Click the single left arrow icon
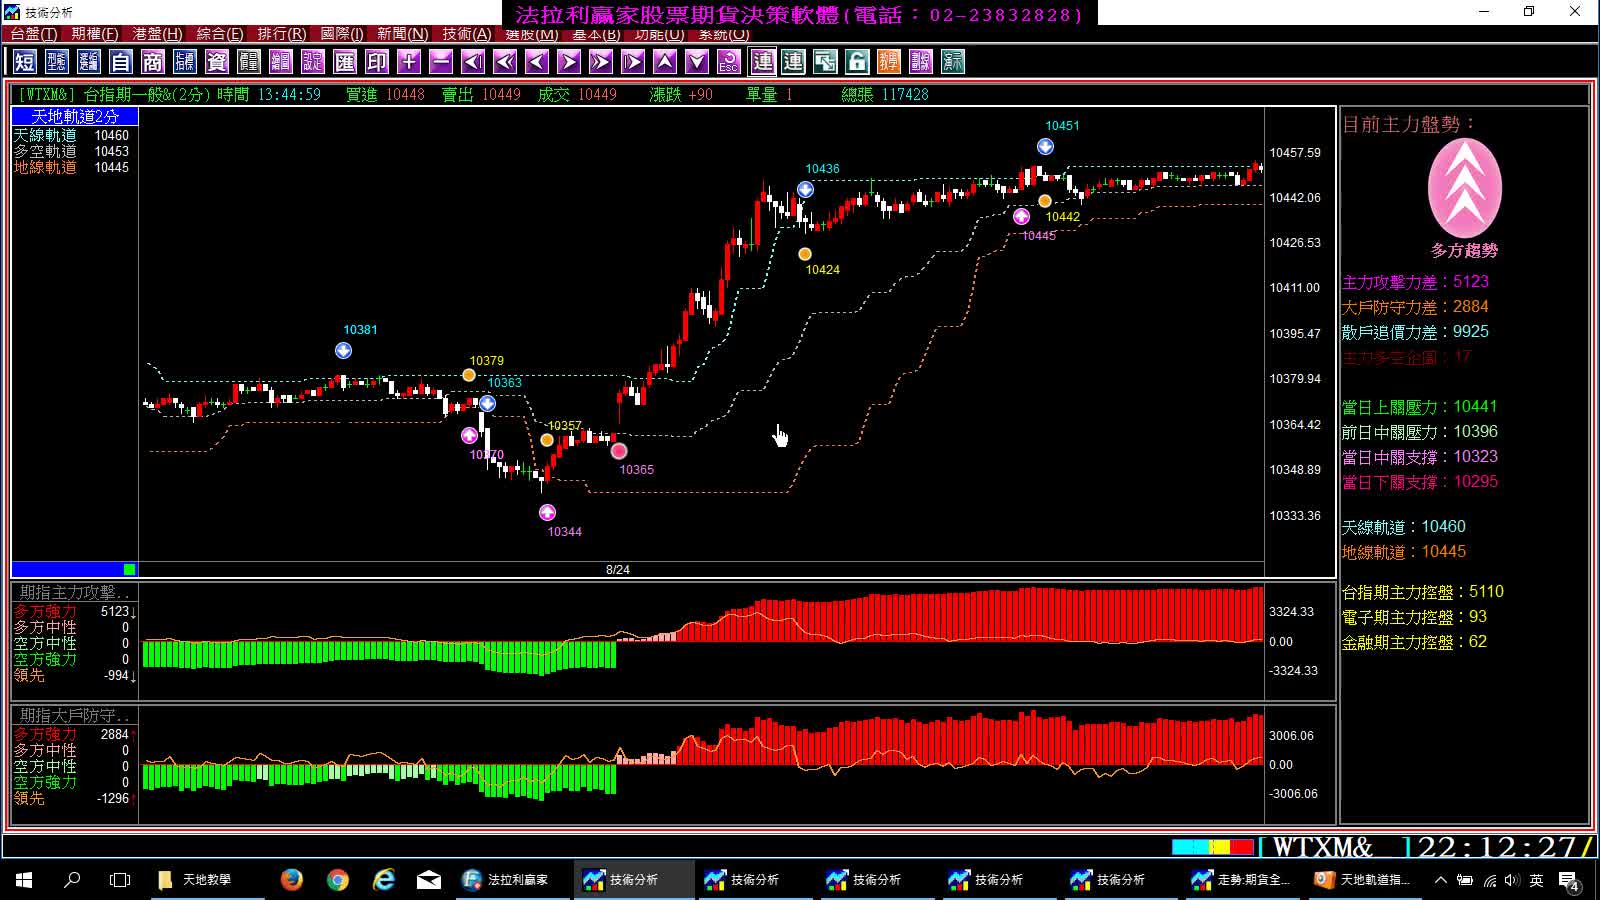This screenshot has height=900, width=1600. pyautogui.click(x=537, y=62)
